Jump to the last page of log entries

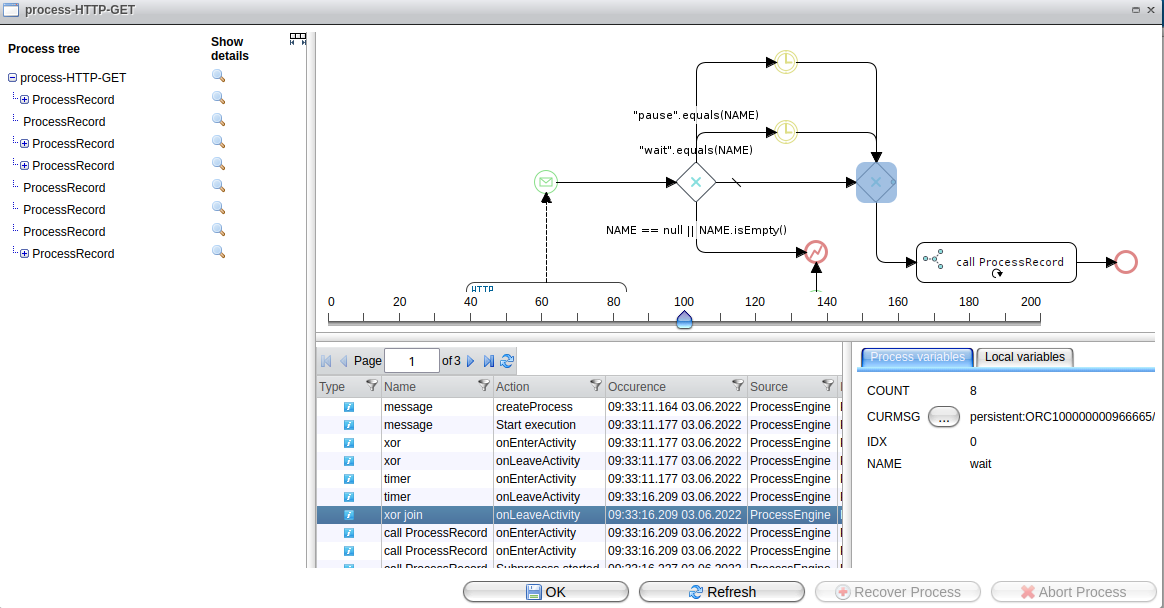(x=488, y=361)
